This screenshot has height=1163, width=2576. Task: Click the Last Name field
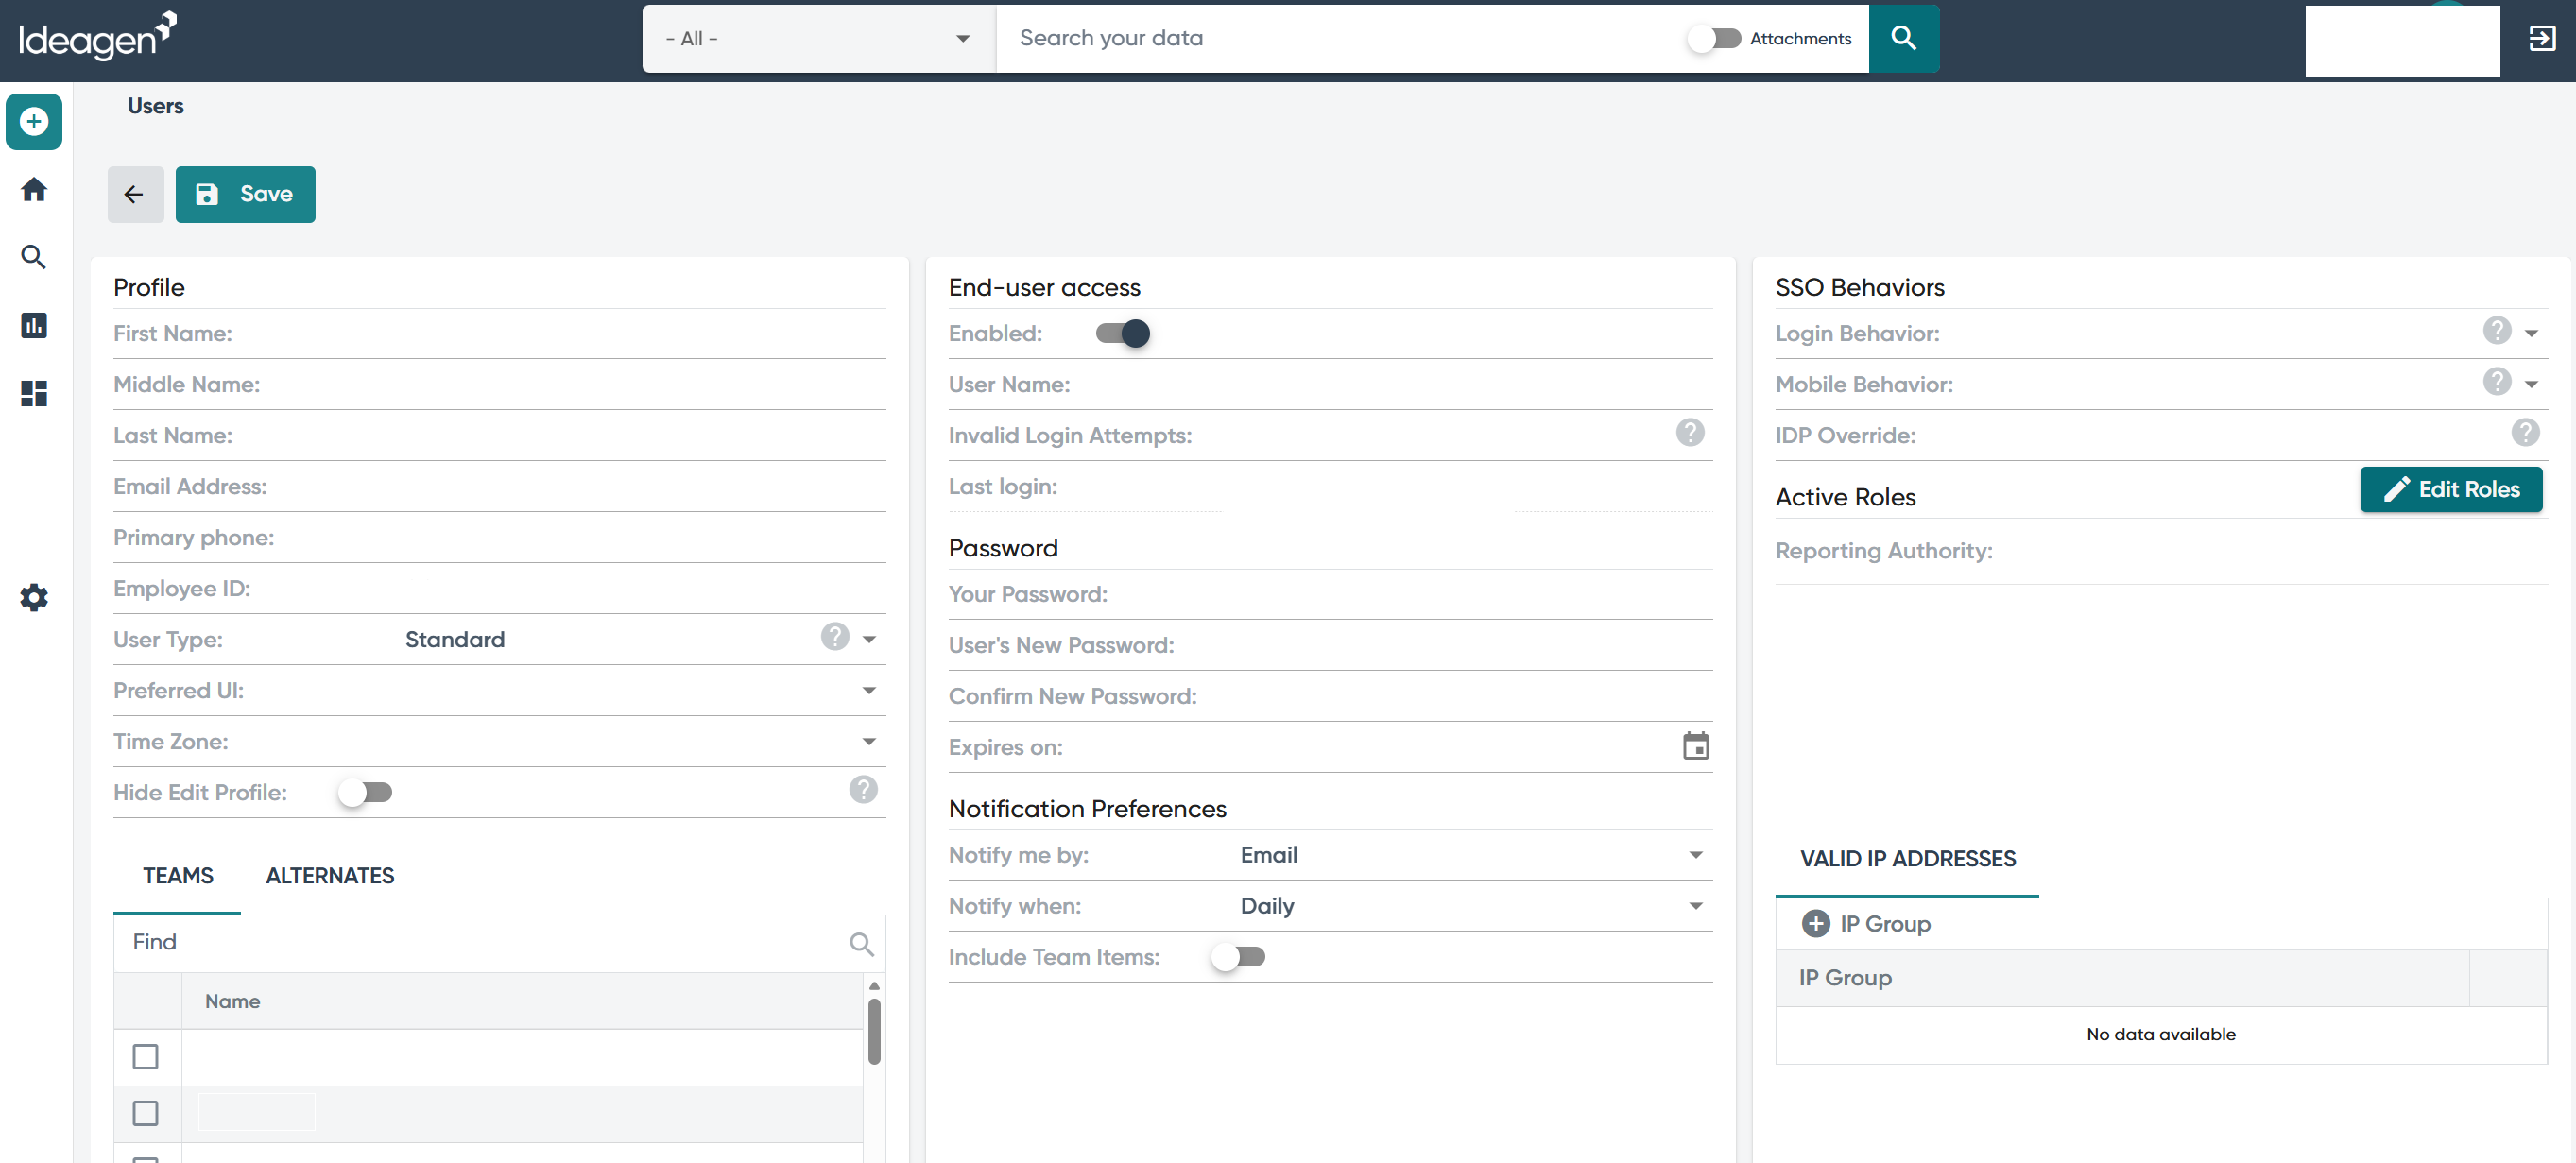499,435
